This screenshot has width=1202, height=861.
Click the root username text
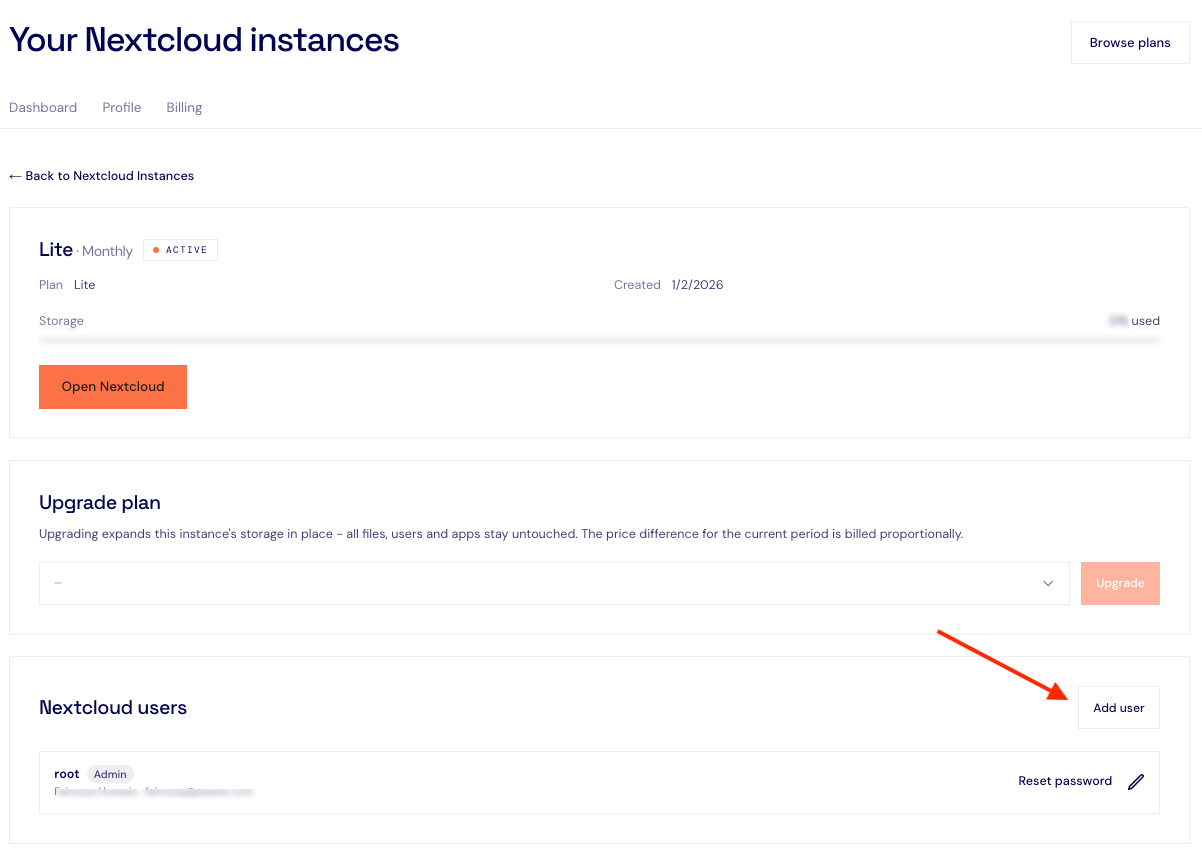pos(67,774)
